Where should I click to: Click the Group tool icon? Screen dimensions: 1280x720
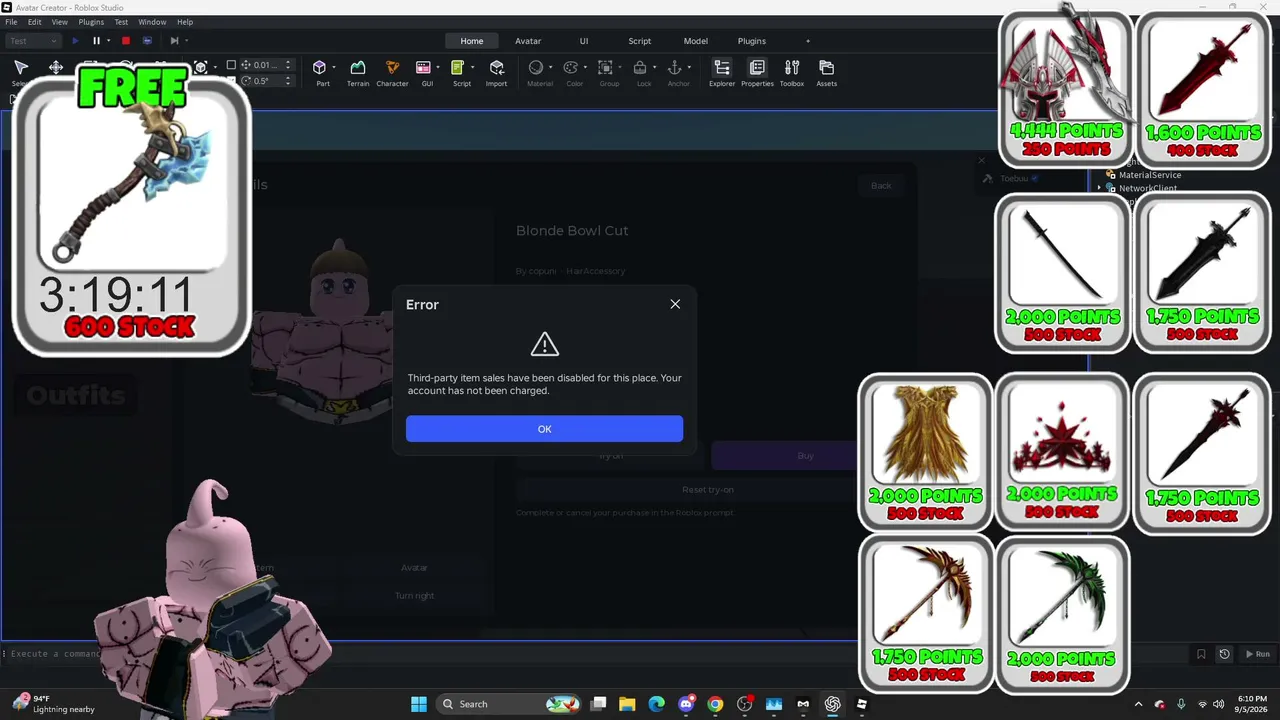(x=605, y=67)
